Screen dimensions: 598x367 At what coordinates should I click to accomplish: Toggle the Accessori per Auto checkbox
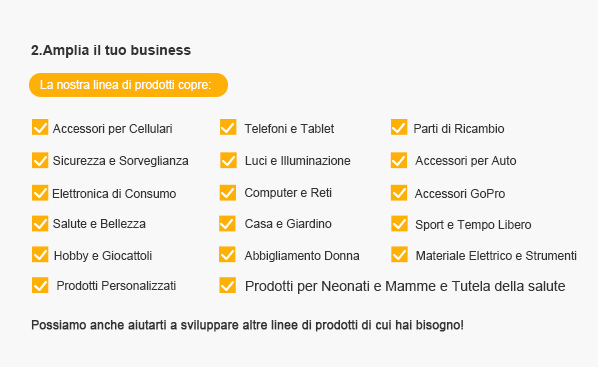399,160
